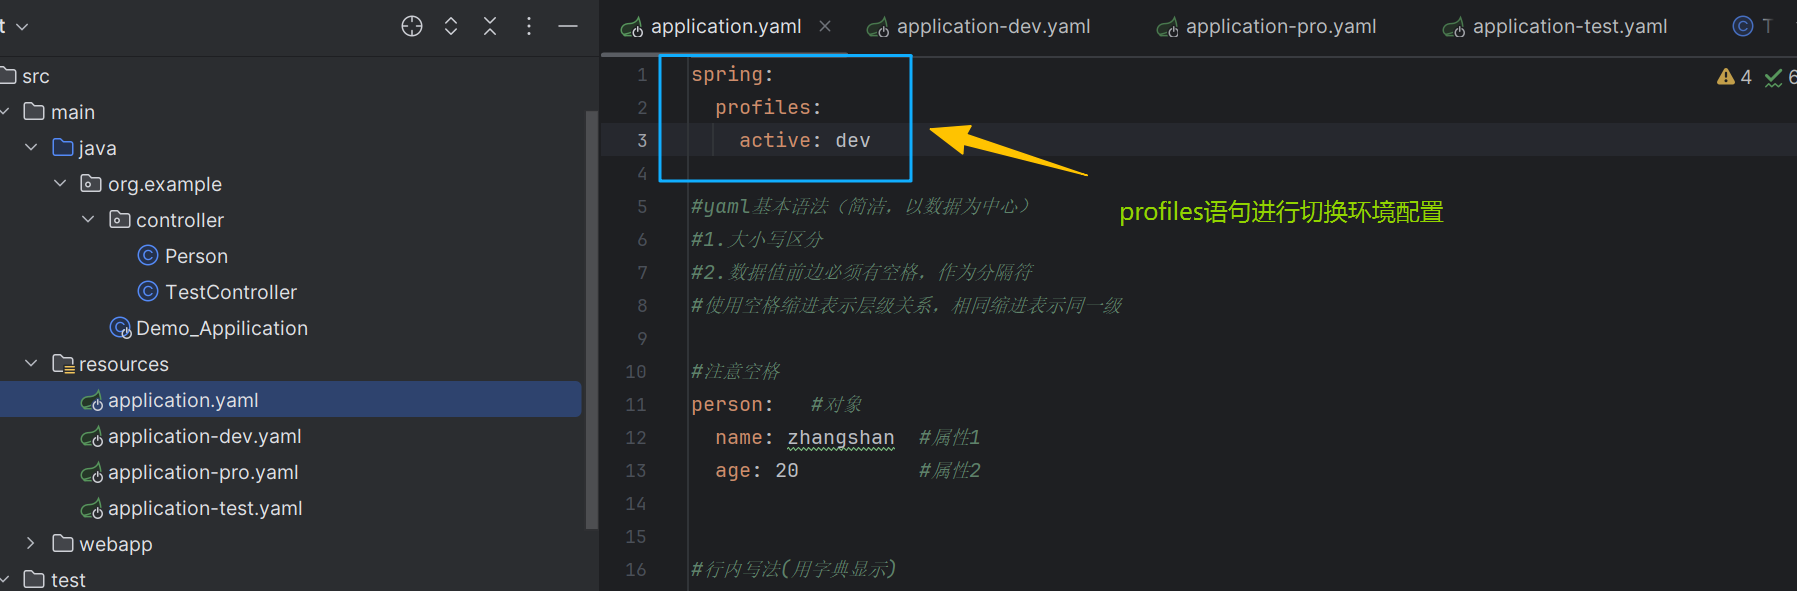Image resolution: width=1797 pixels, height=591 pixels.
Task: Expand the webapp folder chevron
Action: [x=31, y=544]
